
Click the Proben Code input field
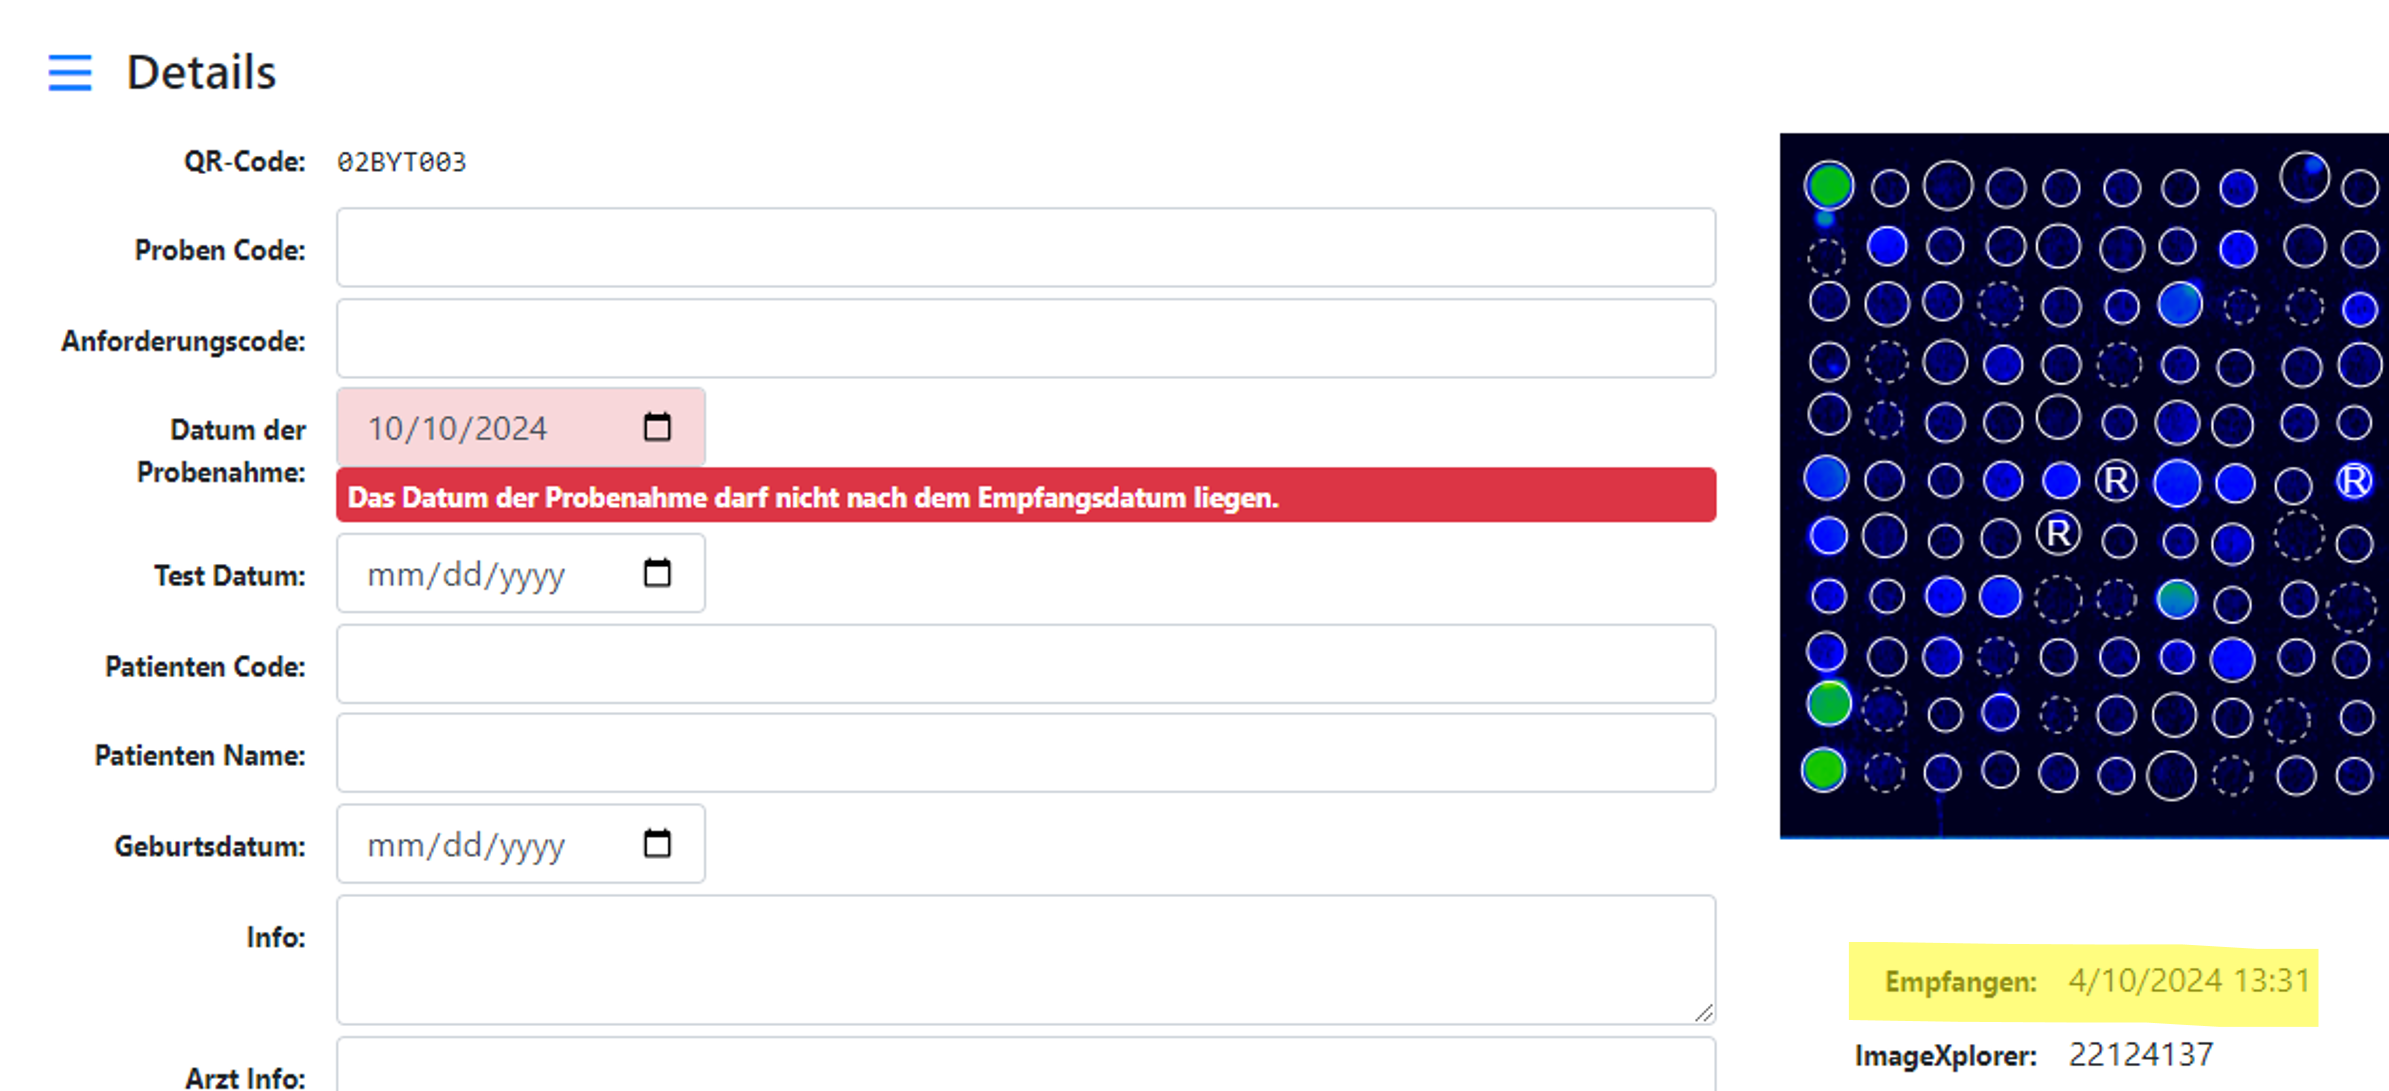(x=1025, y=248)
